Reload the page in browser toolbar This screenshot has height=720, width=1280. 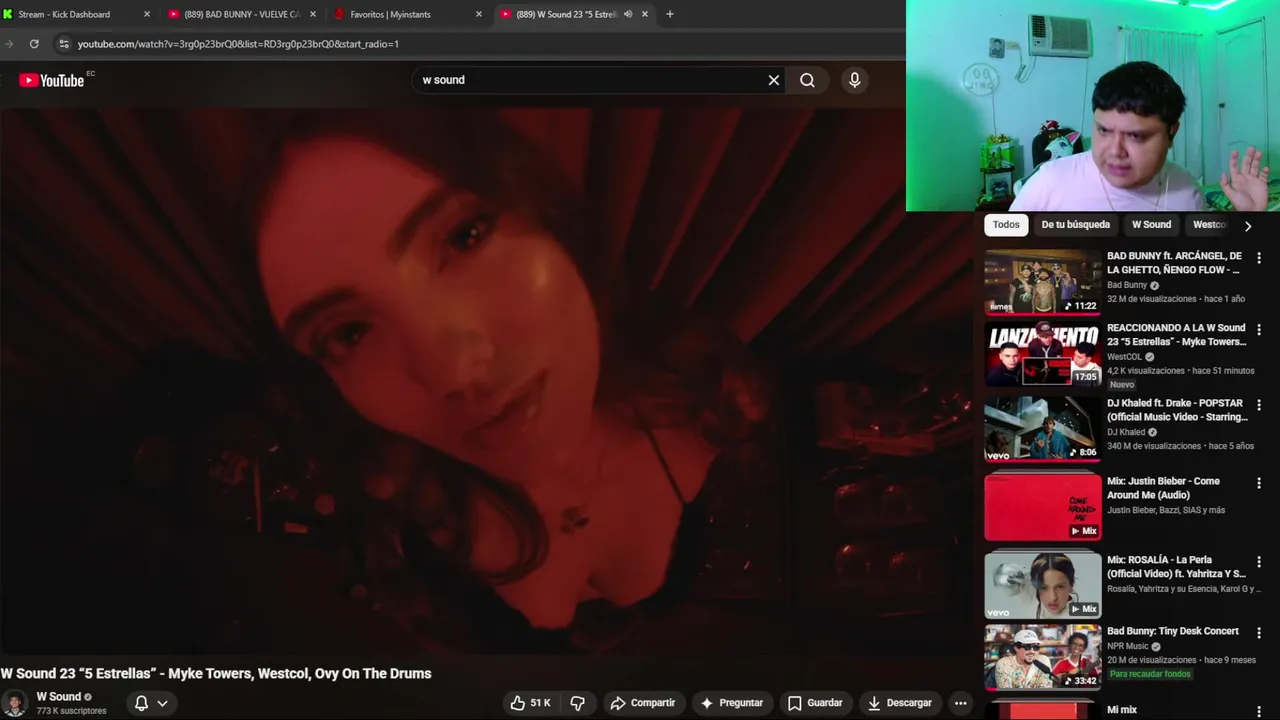tap(34, 44)
